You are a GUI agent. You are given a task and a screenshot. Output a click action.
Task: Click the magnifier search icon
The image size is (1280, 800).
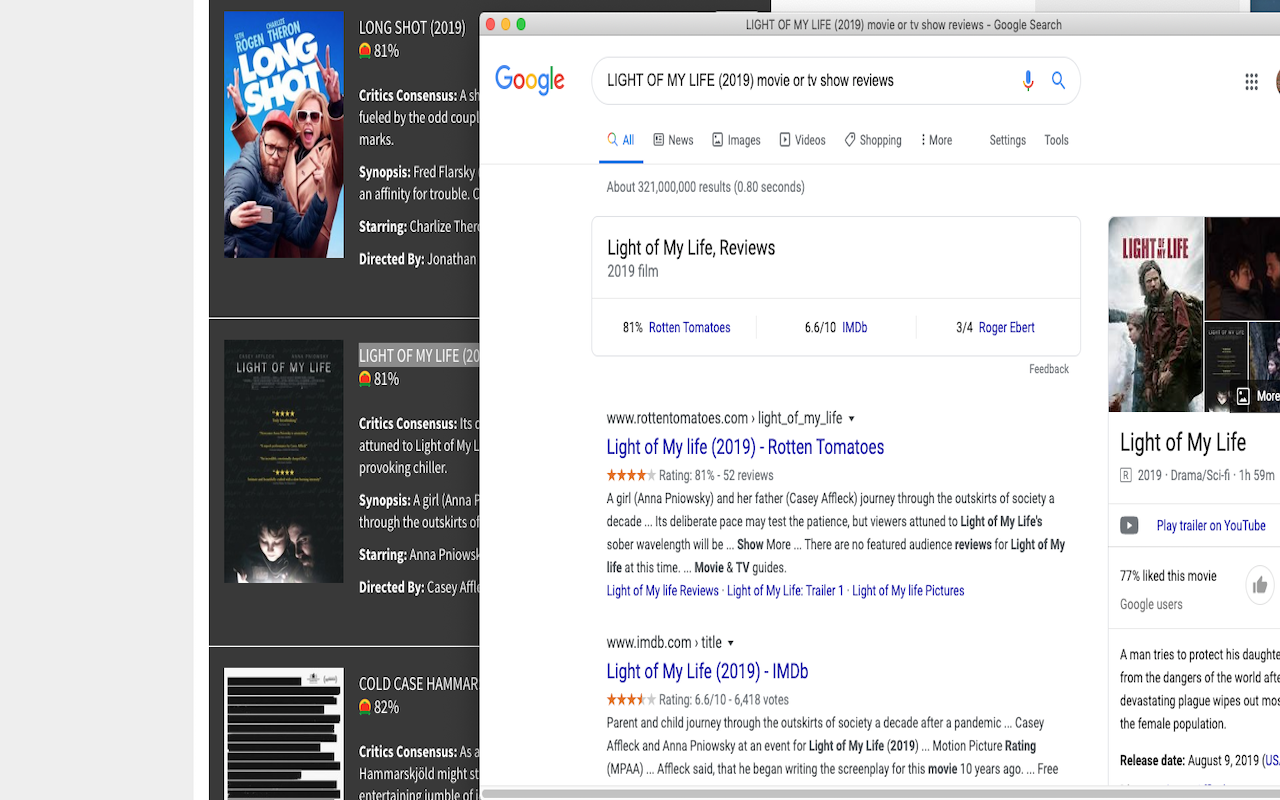[x=1058, y=81]
